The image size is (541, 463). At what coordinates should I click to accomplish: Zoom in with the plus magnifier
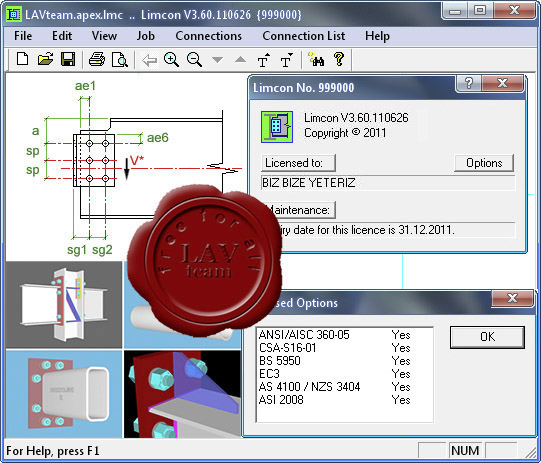pyautogui.click(x=171, y=59)
